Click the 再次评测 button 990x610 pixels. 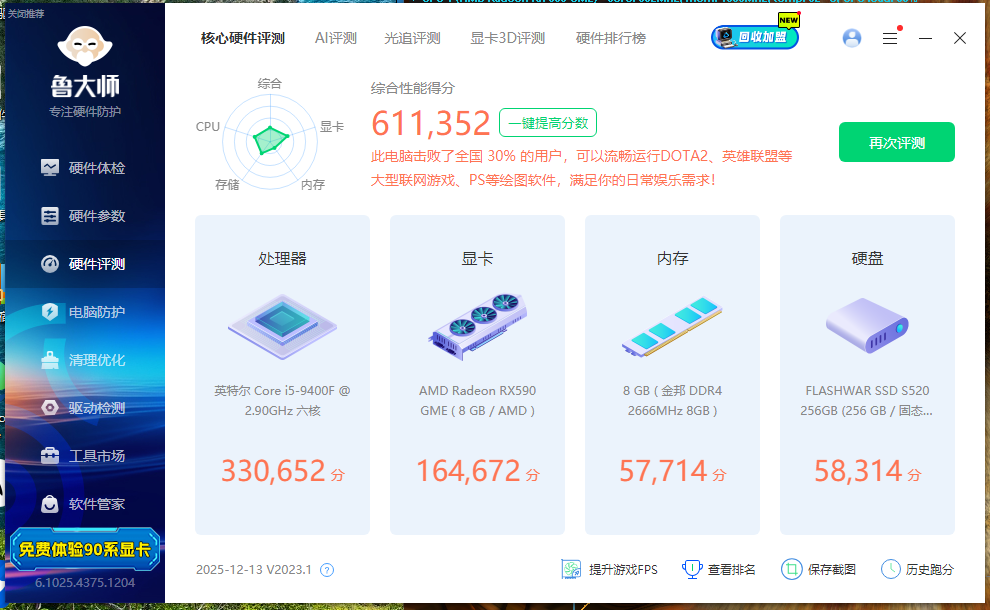(896, 142)
